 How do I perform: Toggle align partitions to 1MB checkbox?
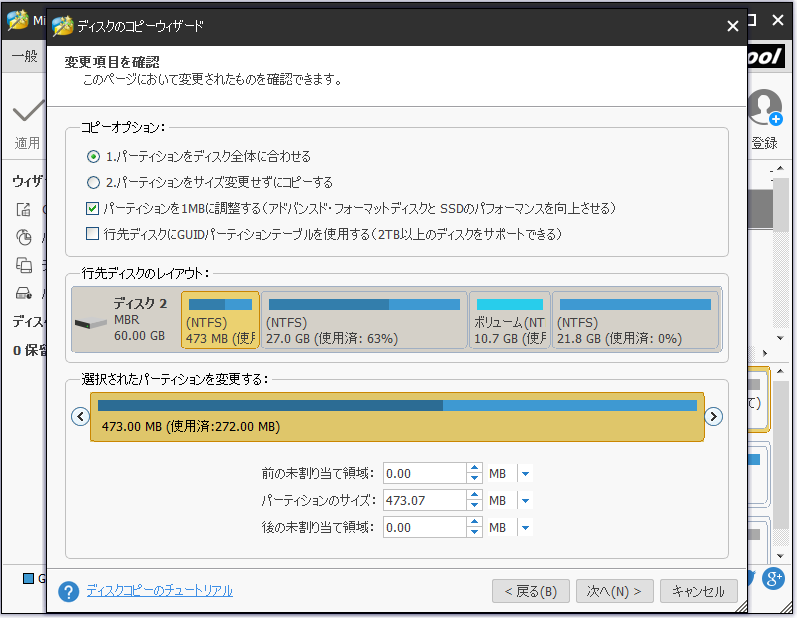pos(93,208)
